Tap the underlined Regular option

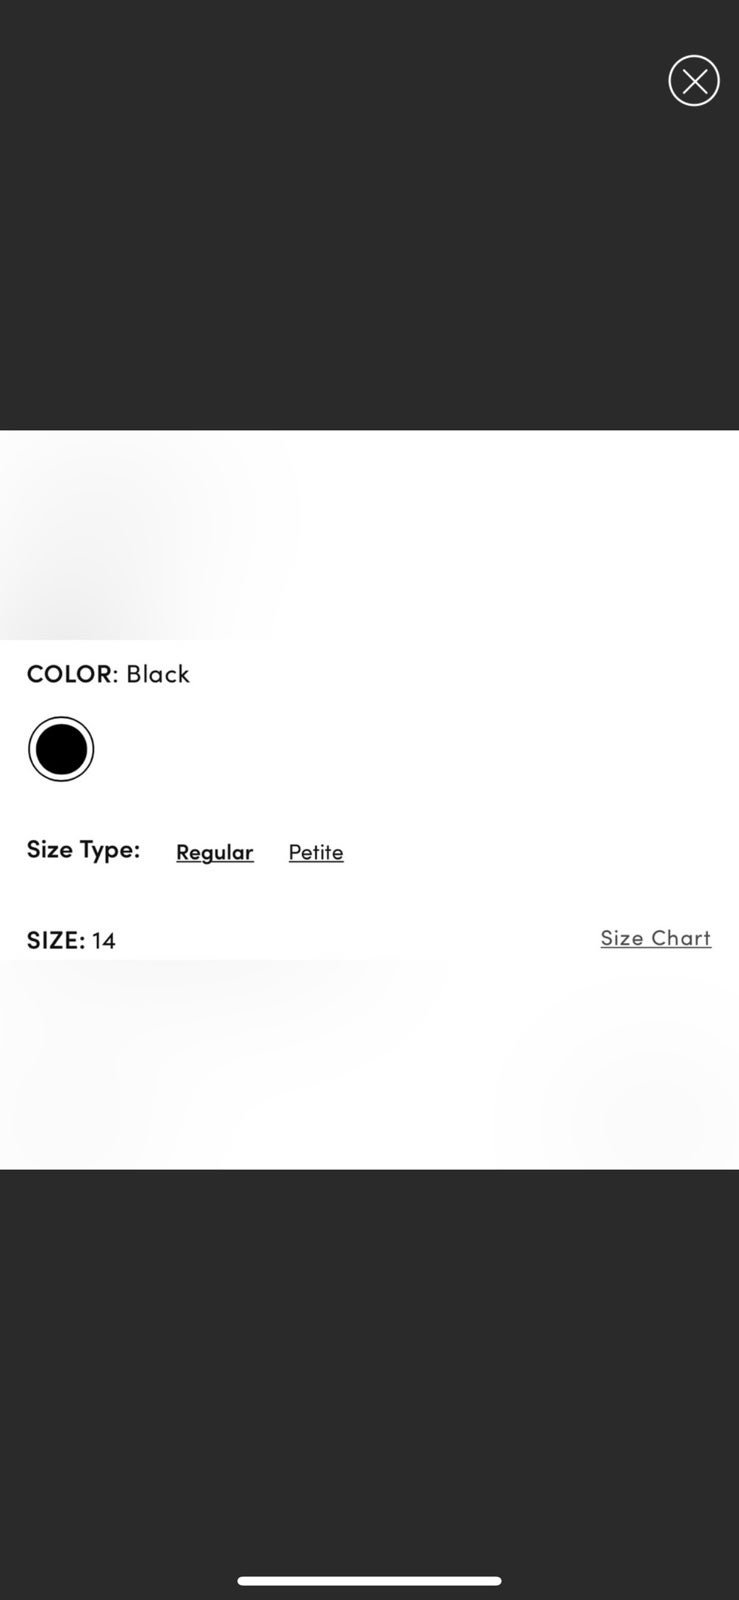pyautogui.click(x=215, y=851)
